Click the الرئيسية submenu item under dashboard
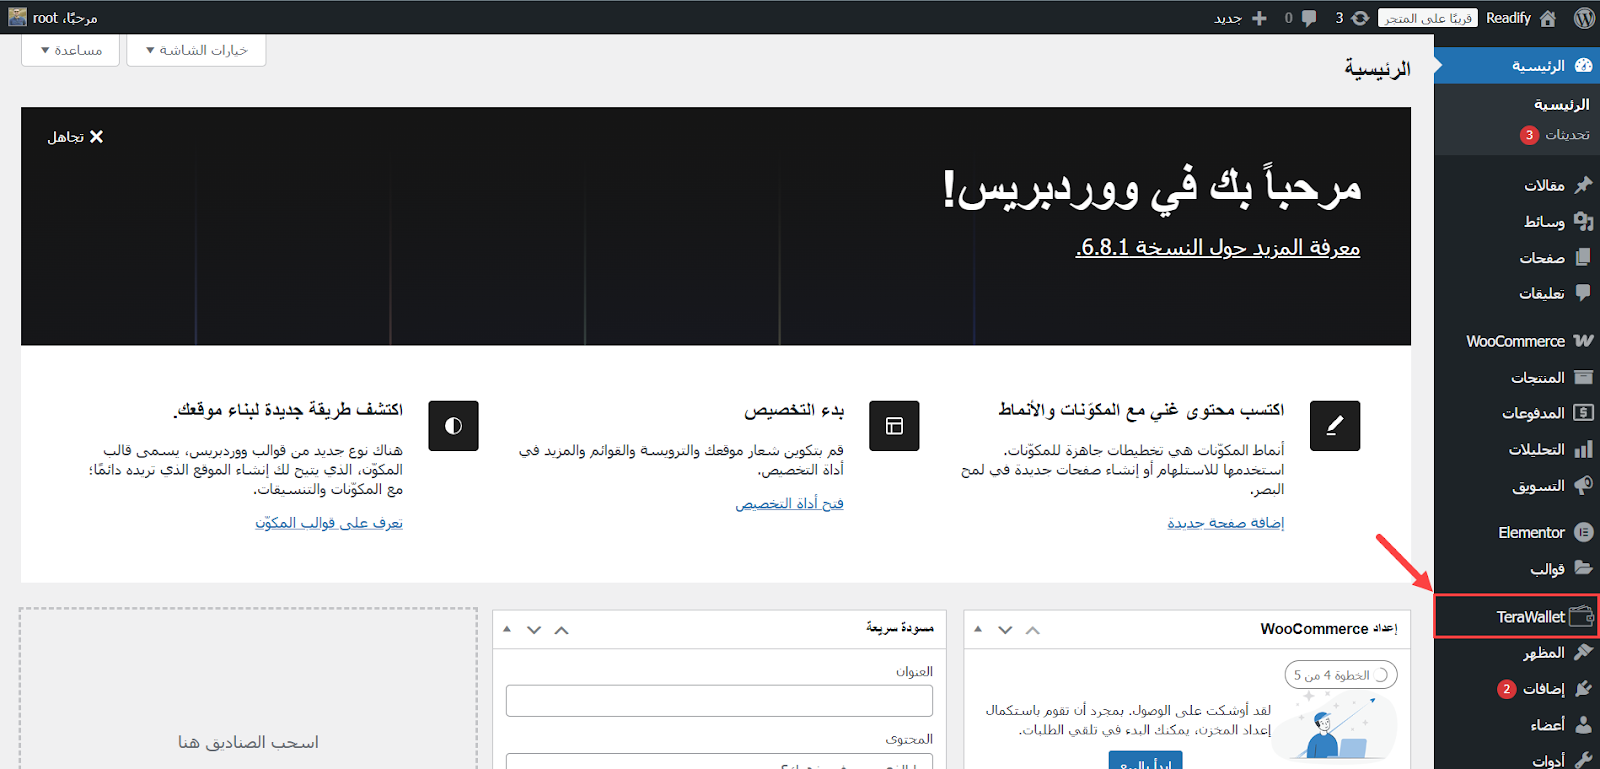 coord(1561,104)
